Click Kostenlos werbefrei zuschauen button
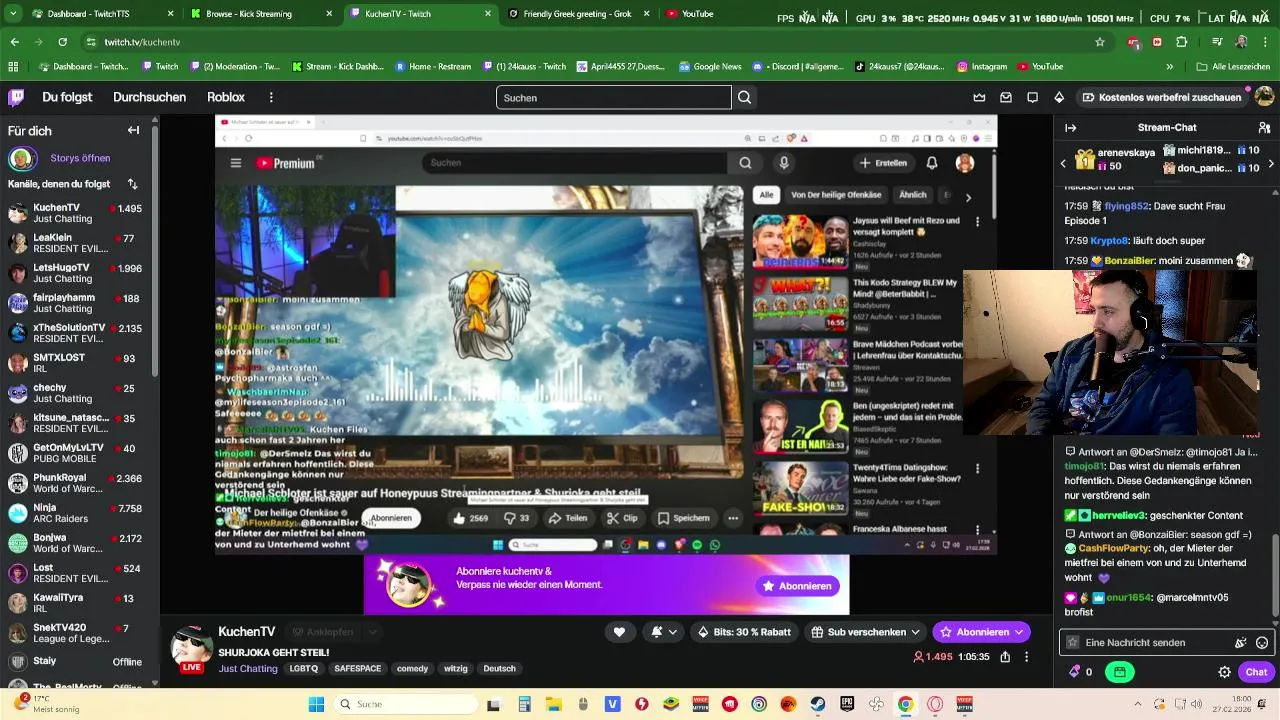 point(1162,97)
